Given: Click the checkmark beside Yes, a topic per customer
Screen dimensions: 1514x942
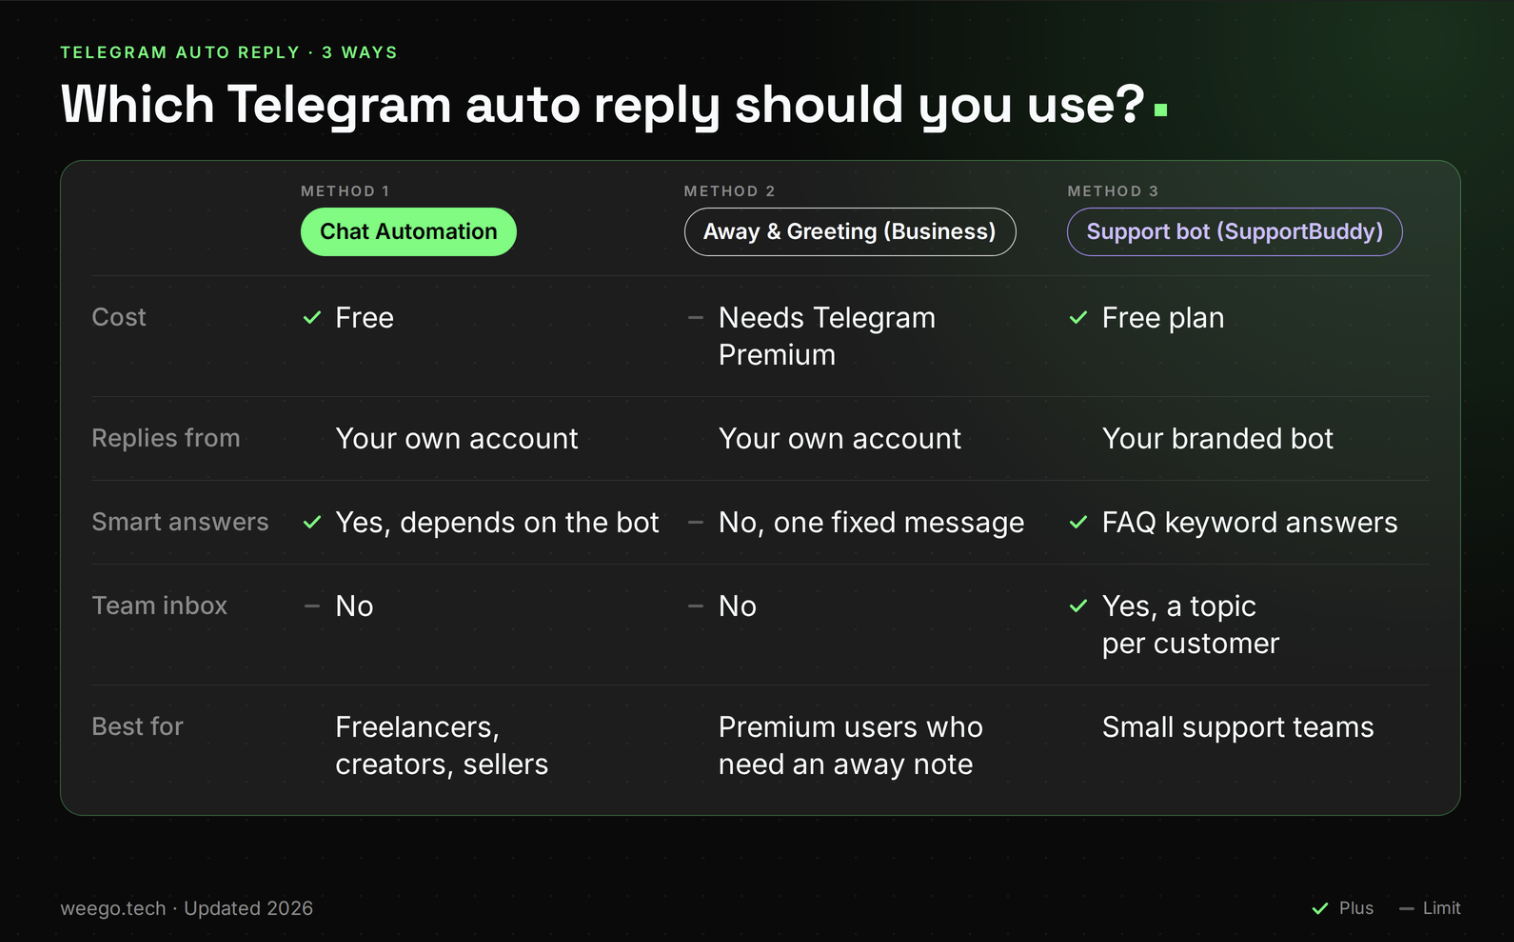Looking at the screenshot, I should point(1078,606).
